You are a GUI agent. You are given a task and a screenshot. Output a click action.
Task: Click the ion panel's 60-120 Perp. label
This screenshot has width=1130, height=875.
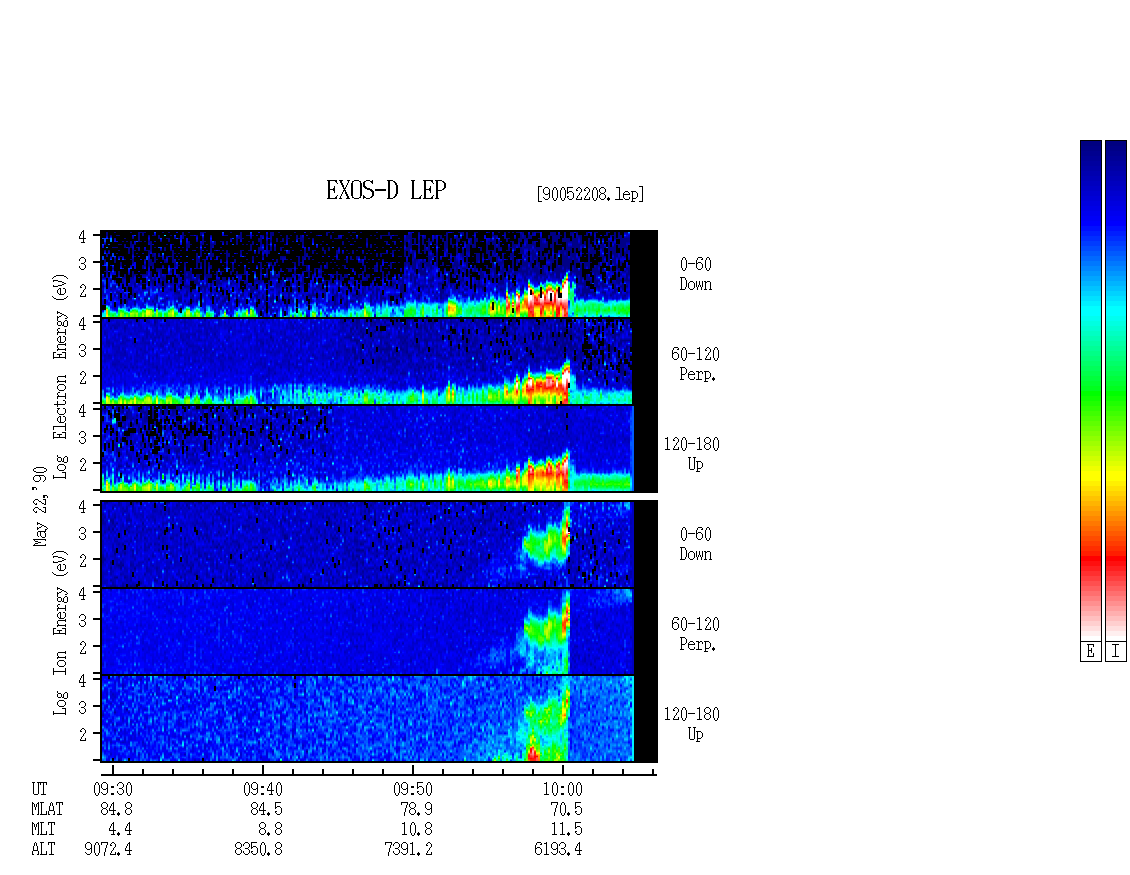click(x=695, y=634)
